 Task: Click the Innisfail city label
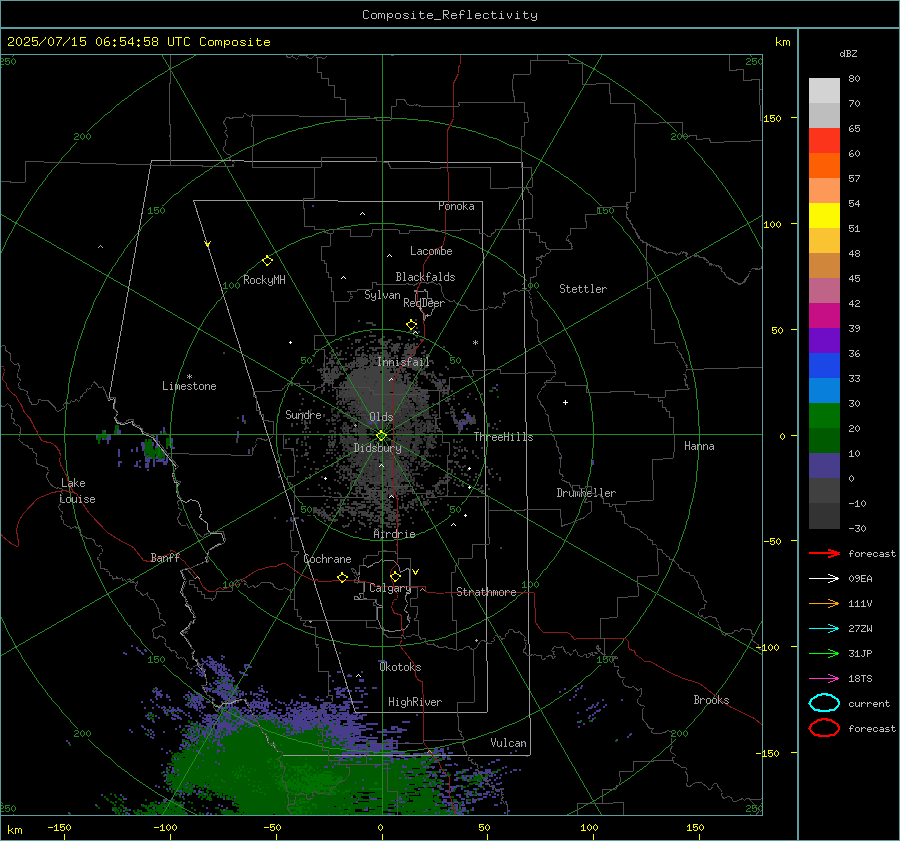(403, 362)
